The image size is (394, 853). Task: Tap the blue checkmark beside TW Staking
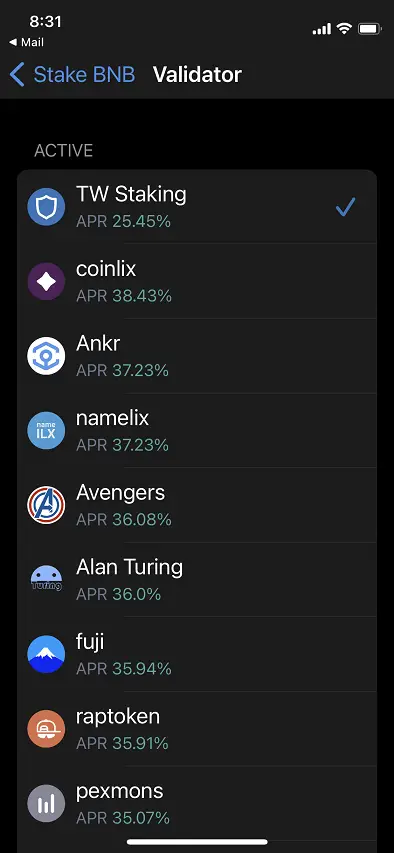click(346, 207)
